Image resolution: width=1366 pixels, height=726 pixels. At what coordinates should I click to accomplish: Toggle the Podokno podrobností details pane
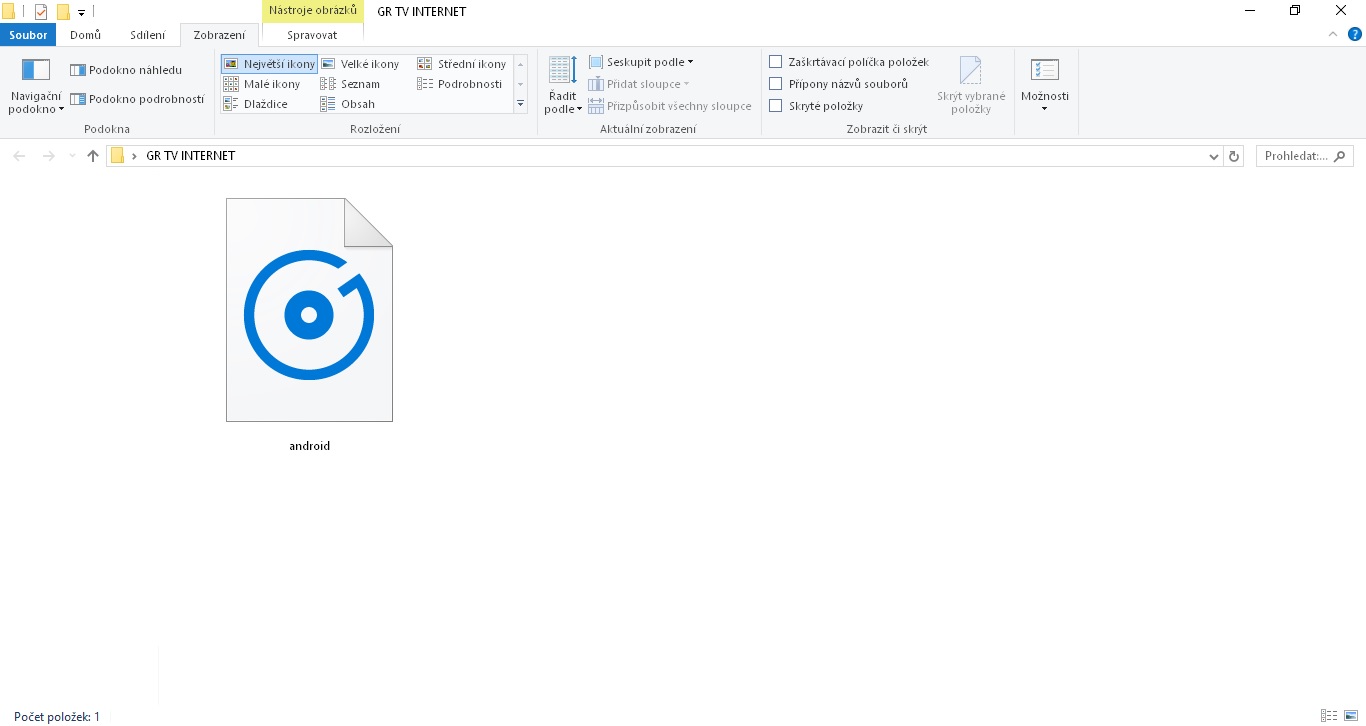[137, 99]
